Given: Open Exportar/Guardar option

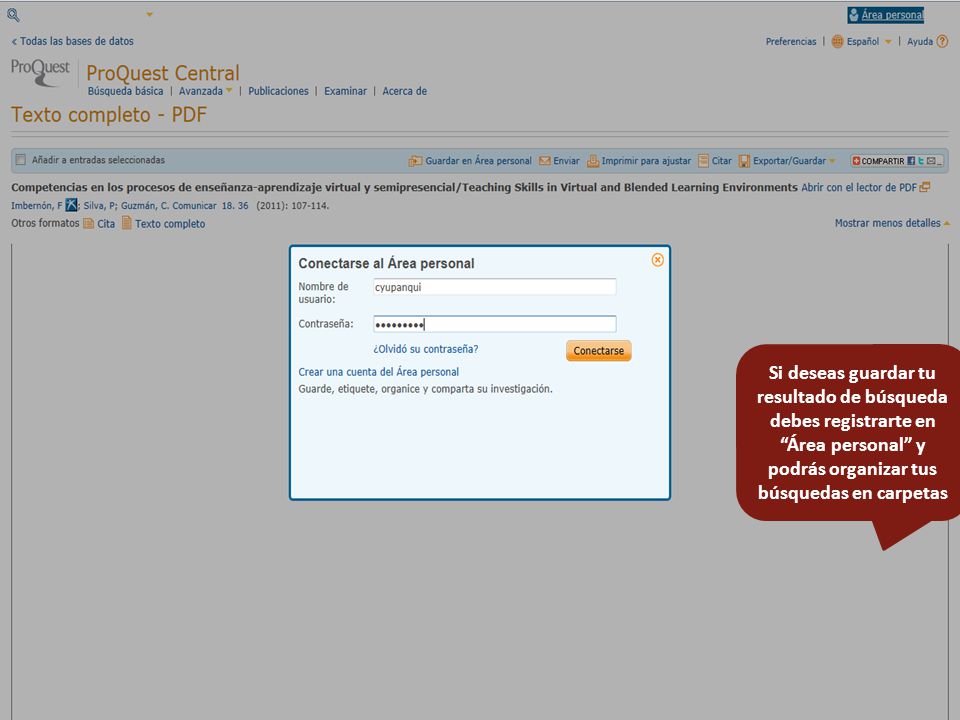Looking at the screenshot, I should pos(789,161).
